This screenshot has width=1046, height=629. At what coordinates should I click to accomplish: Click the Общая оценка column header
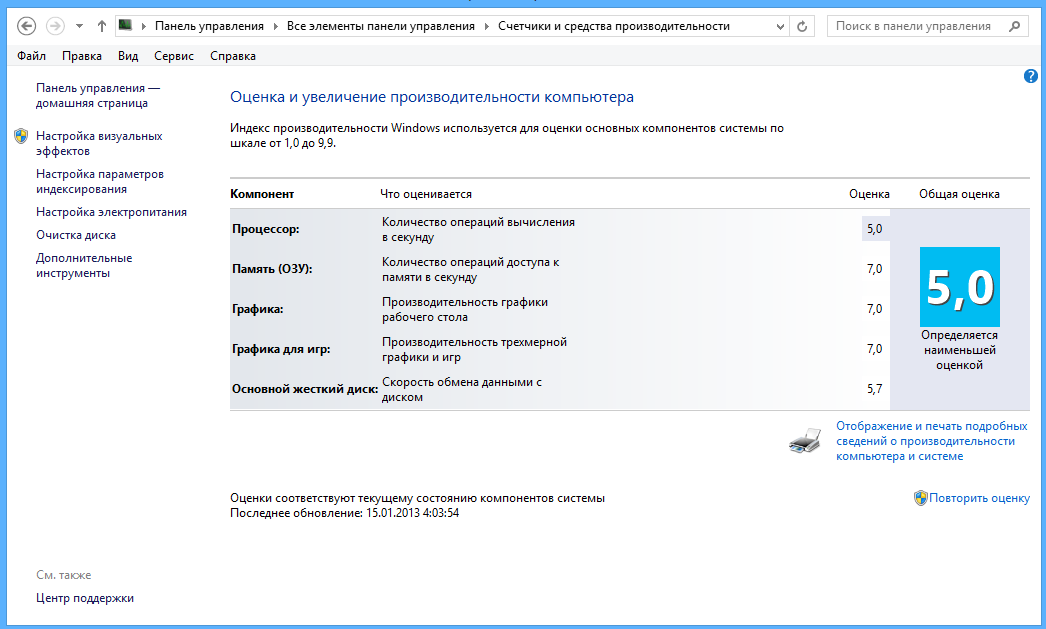coord(959,194)
